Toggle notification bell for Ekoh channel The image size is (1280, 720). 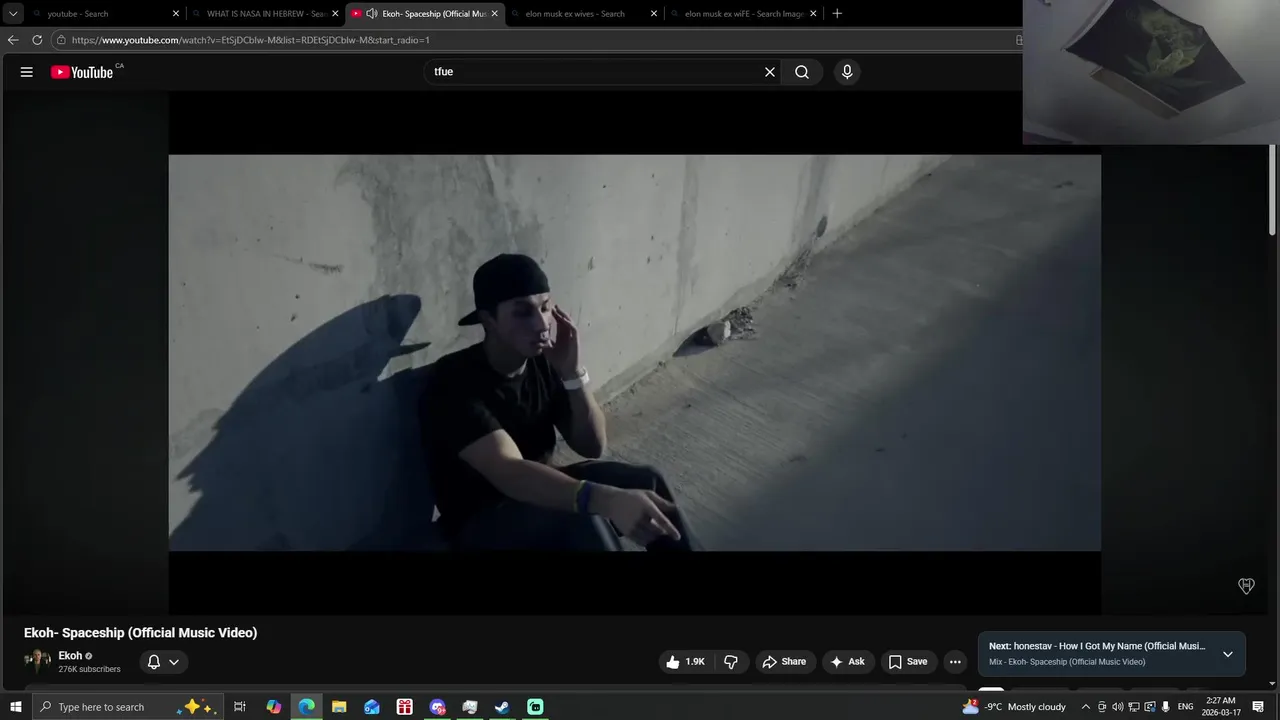click(x=163, y=662)
